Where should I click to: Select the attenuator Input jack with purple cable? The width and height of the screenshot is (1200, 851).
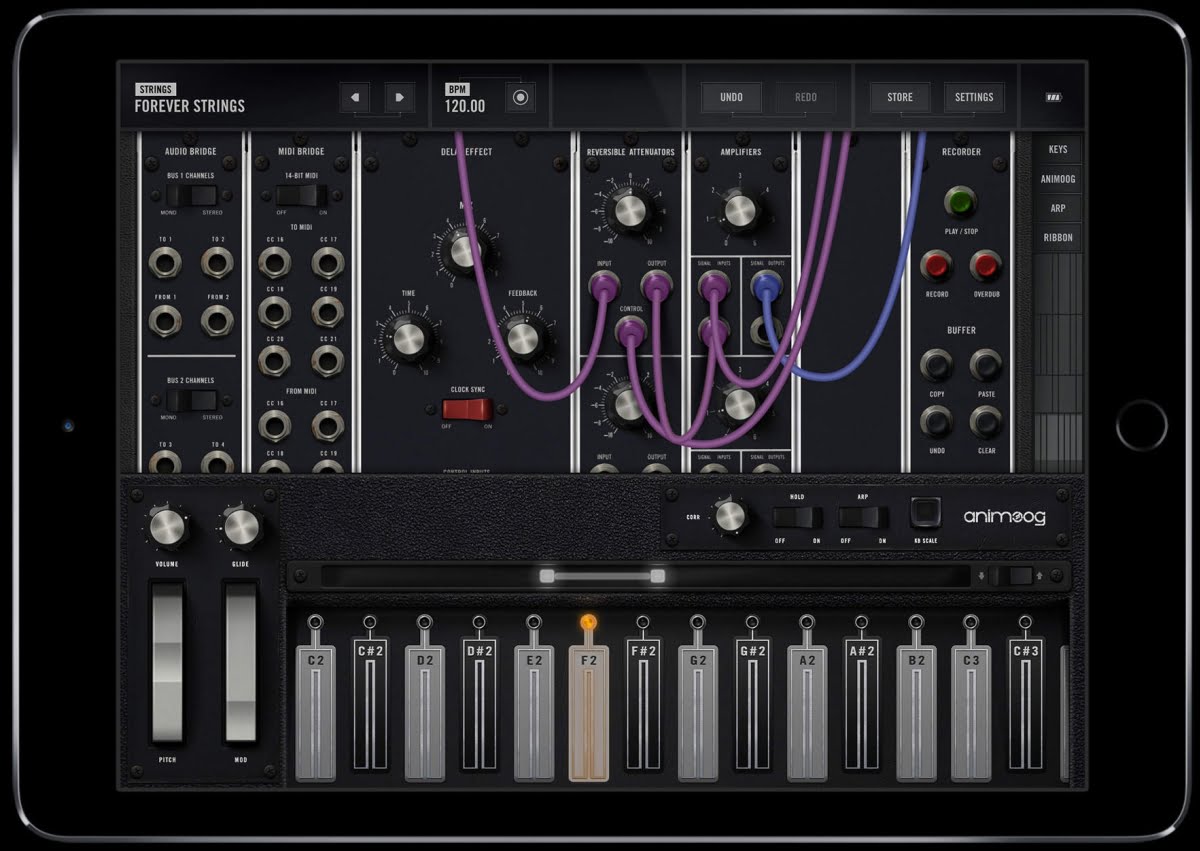point(603,289)
